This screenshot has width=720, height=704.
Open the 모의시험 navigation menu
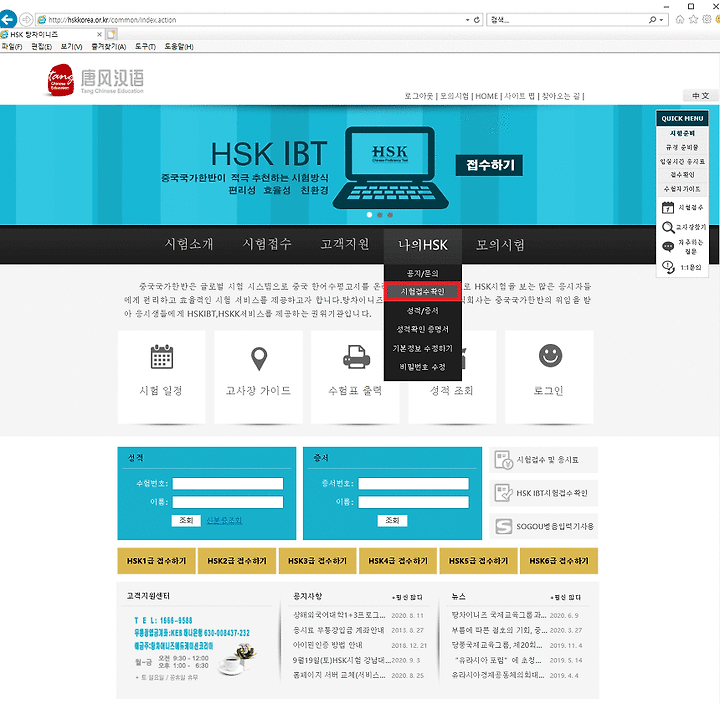click(500, 245)
